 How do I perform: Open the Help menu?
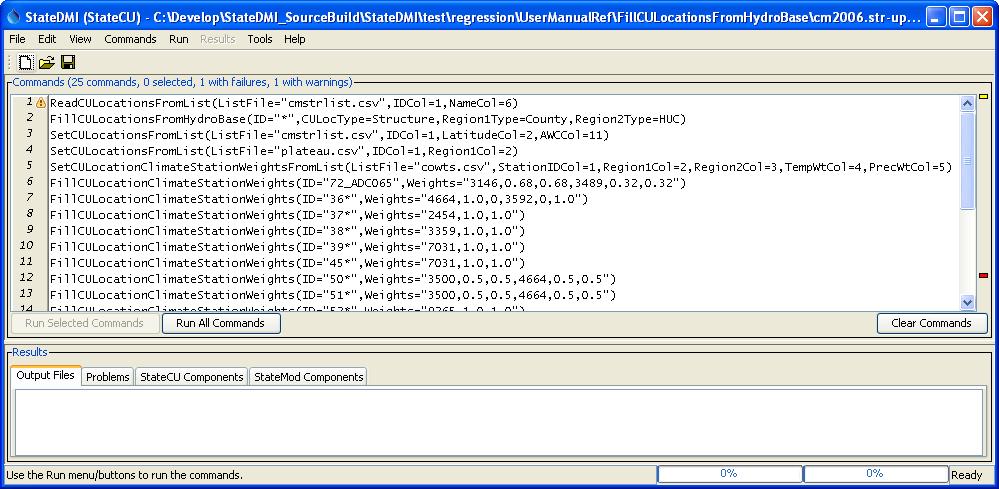pyautogui.click(x=294, y=39)
